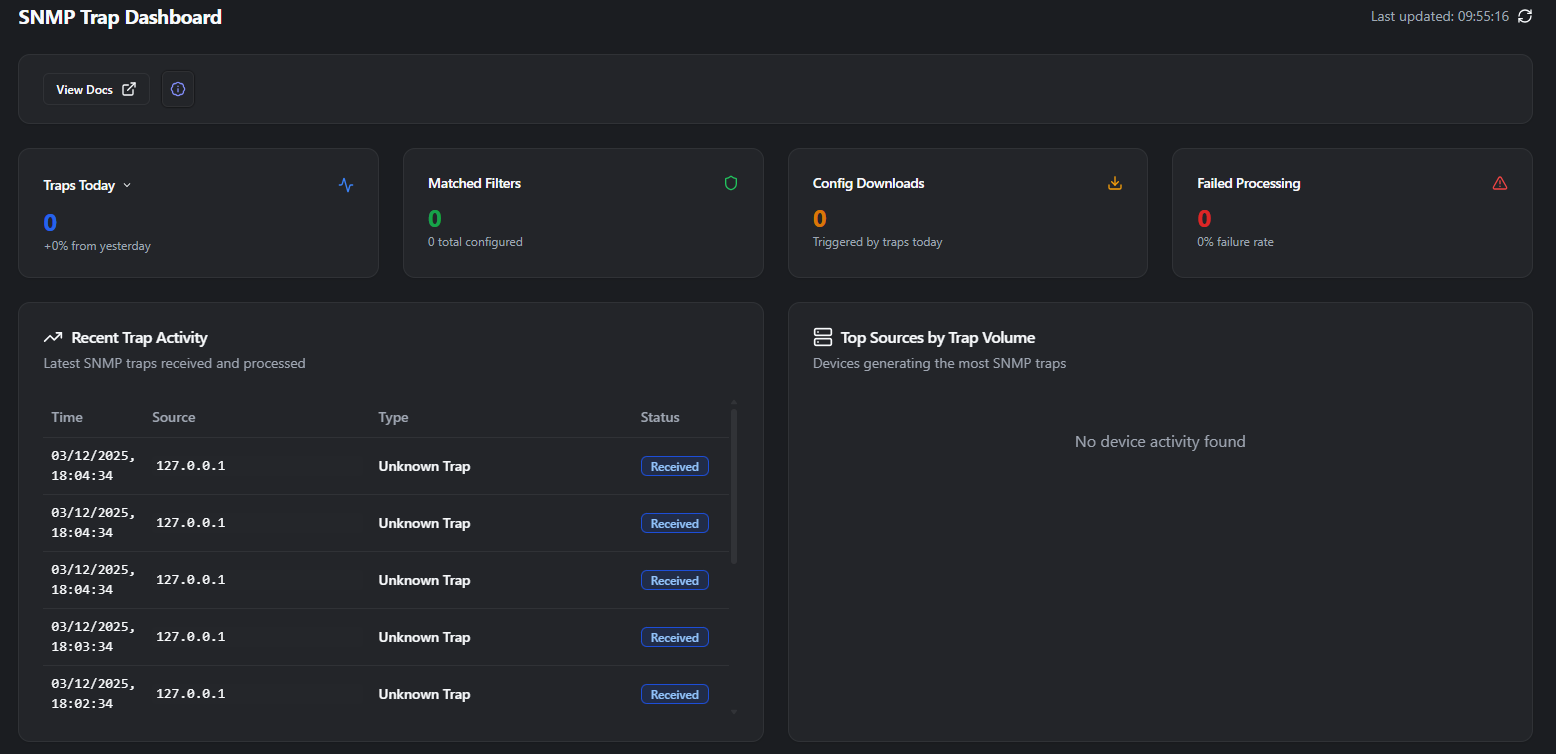Click the trending chart icon beside Recent Trap Activity
Image resolution: width=1556 pixels, height=754 pixels.
click(x=53, y=337)
